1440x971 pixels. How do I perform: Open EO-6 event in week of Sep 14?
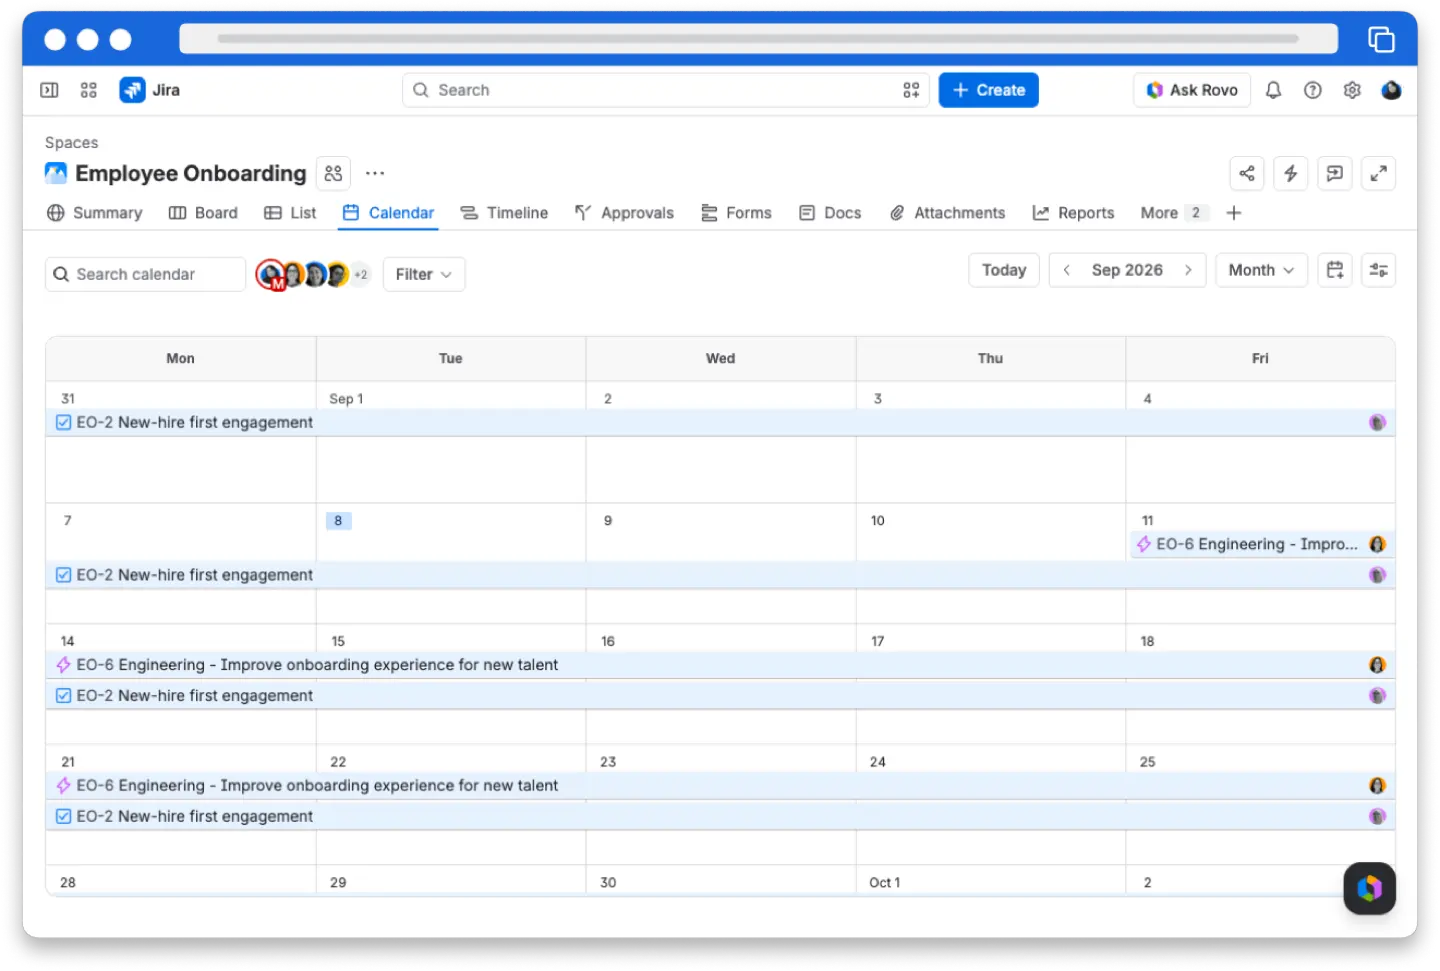720,665
